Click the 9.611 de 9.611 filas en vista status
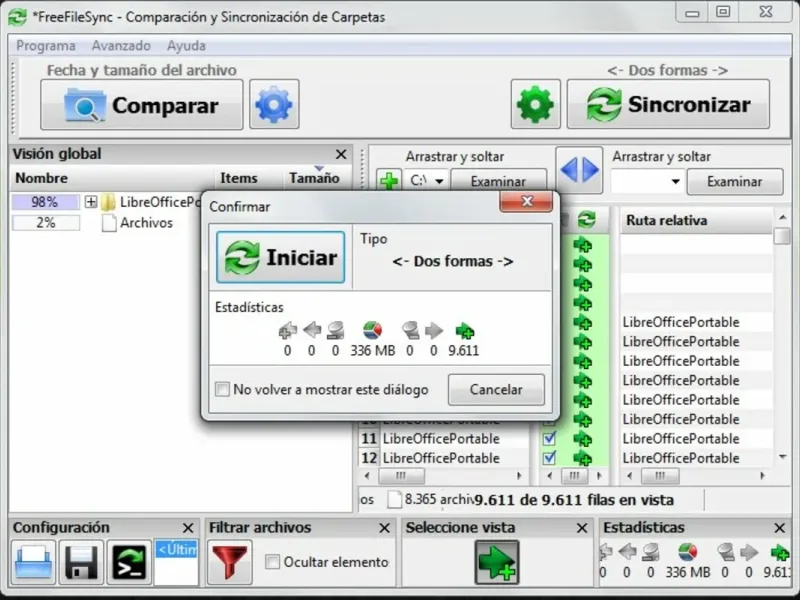 pos(574,500)
